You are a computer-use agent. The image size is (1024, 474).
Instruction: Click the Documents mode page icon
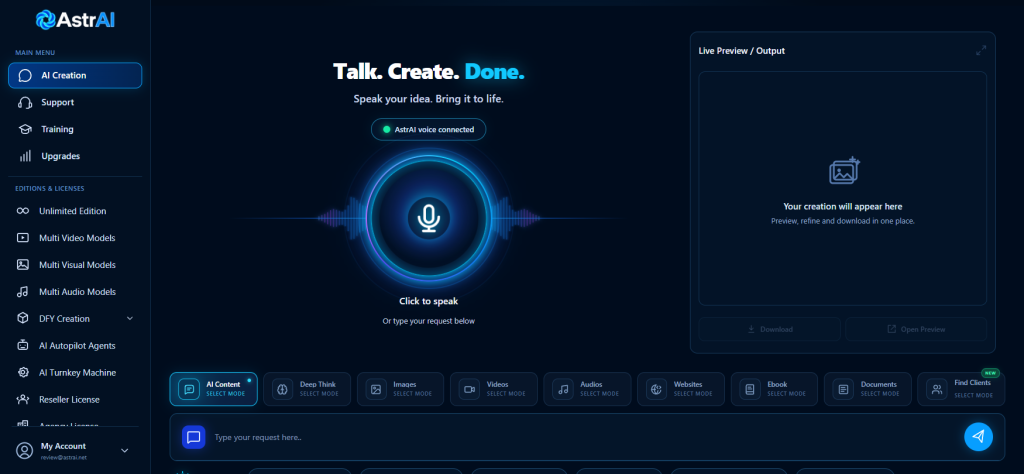[843, 389]
